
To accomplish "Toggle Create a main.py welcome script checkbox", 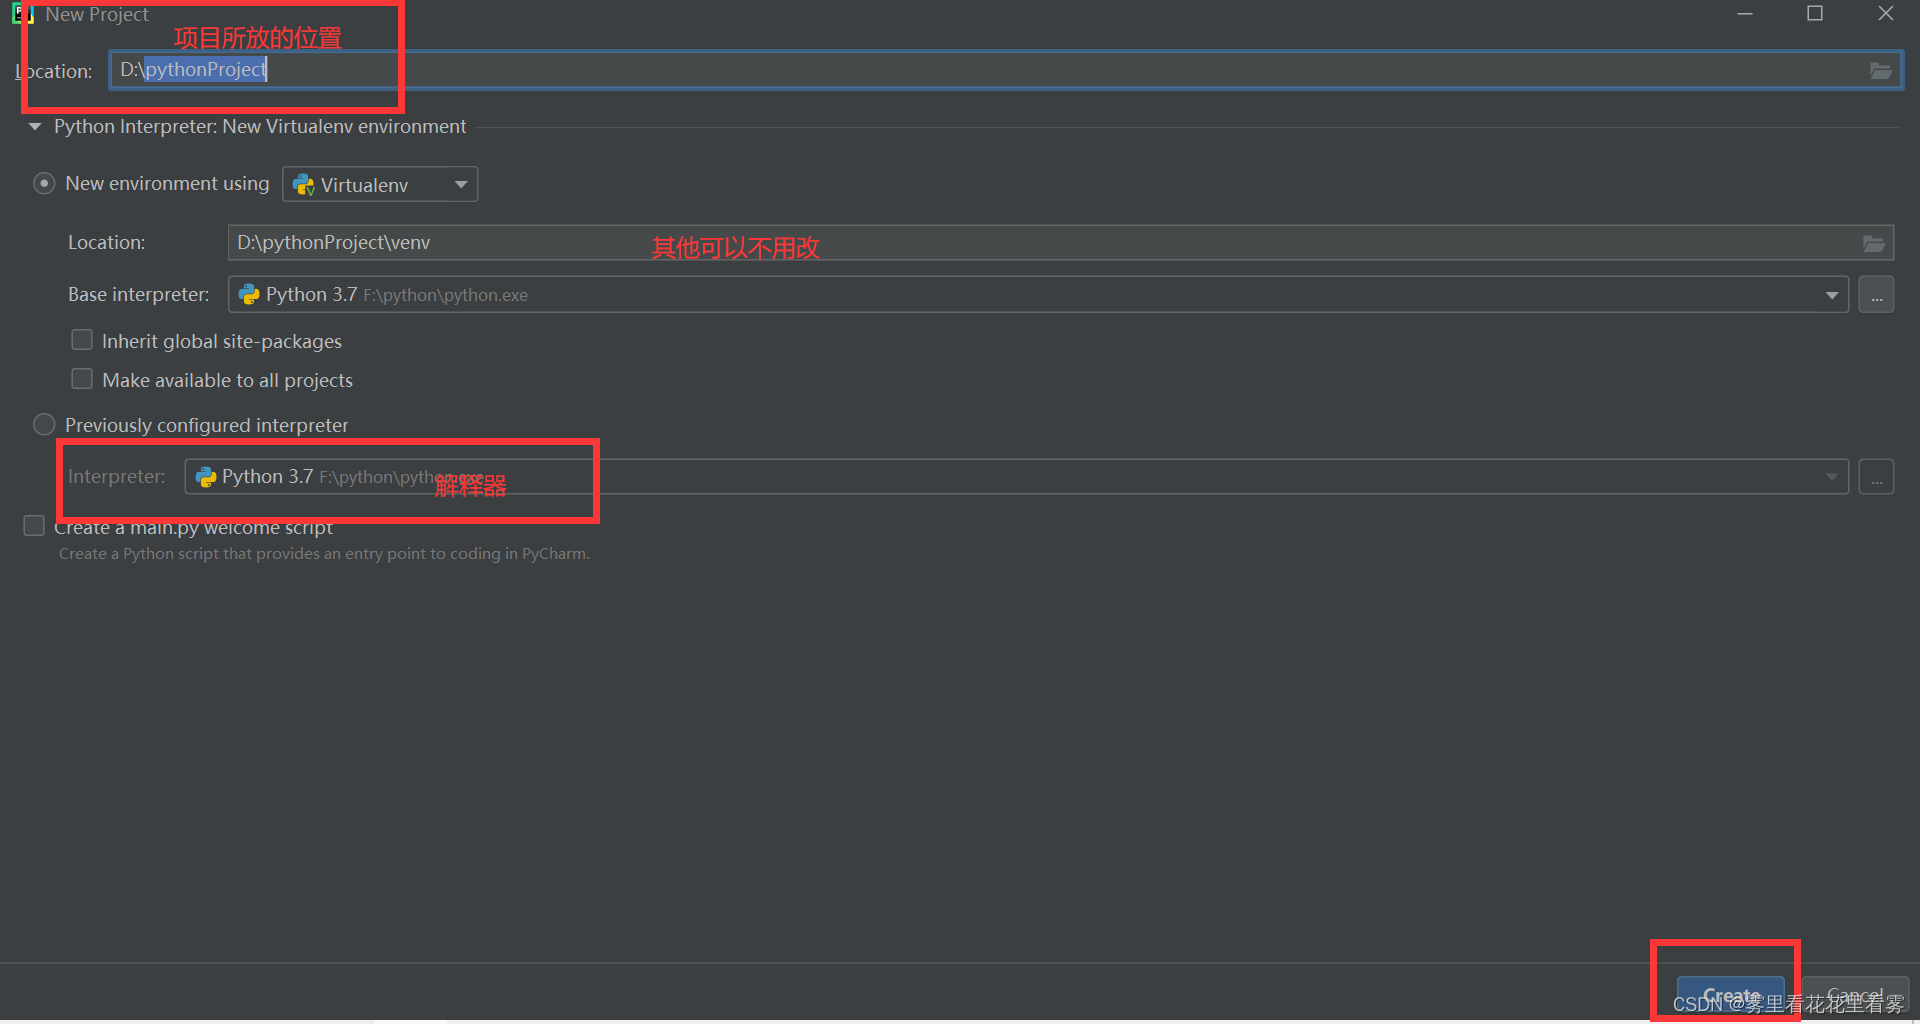I will (34, 526).
